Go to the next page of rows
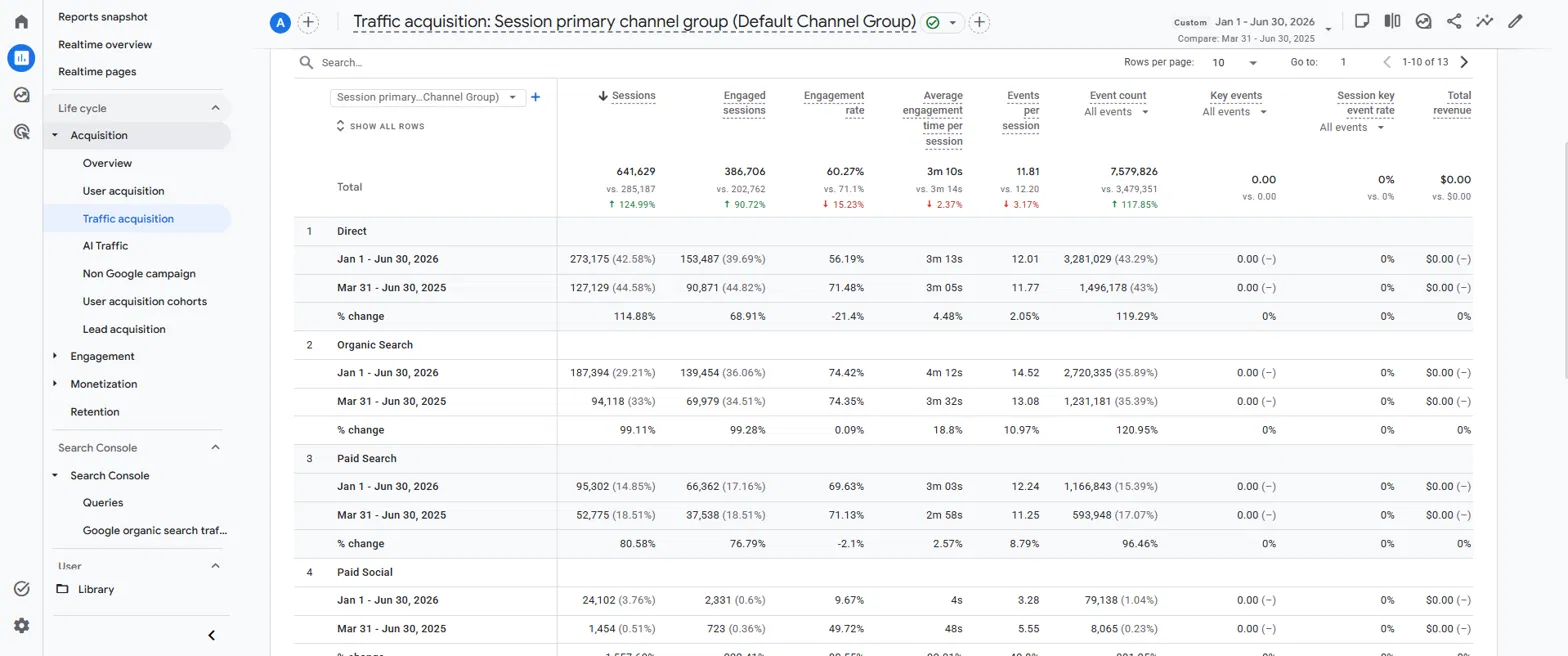Viewport: 1568px width, 656px height. click(x=1465, y=62)
